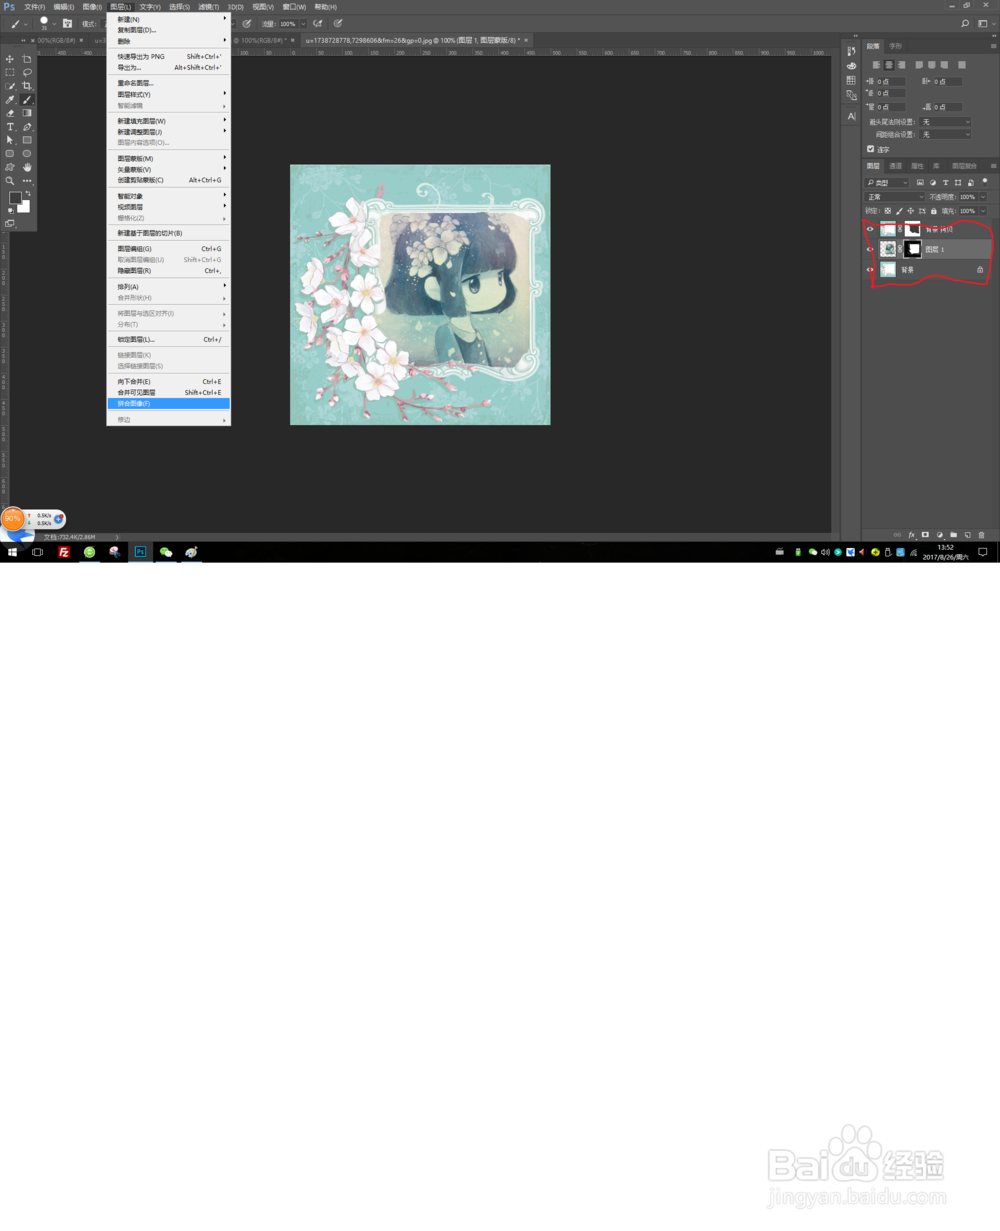Image resolution: width=1000 pixels, height=1231 pixels.
Task: Delete layer via trash icon
Action: point(981,535)
